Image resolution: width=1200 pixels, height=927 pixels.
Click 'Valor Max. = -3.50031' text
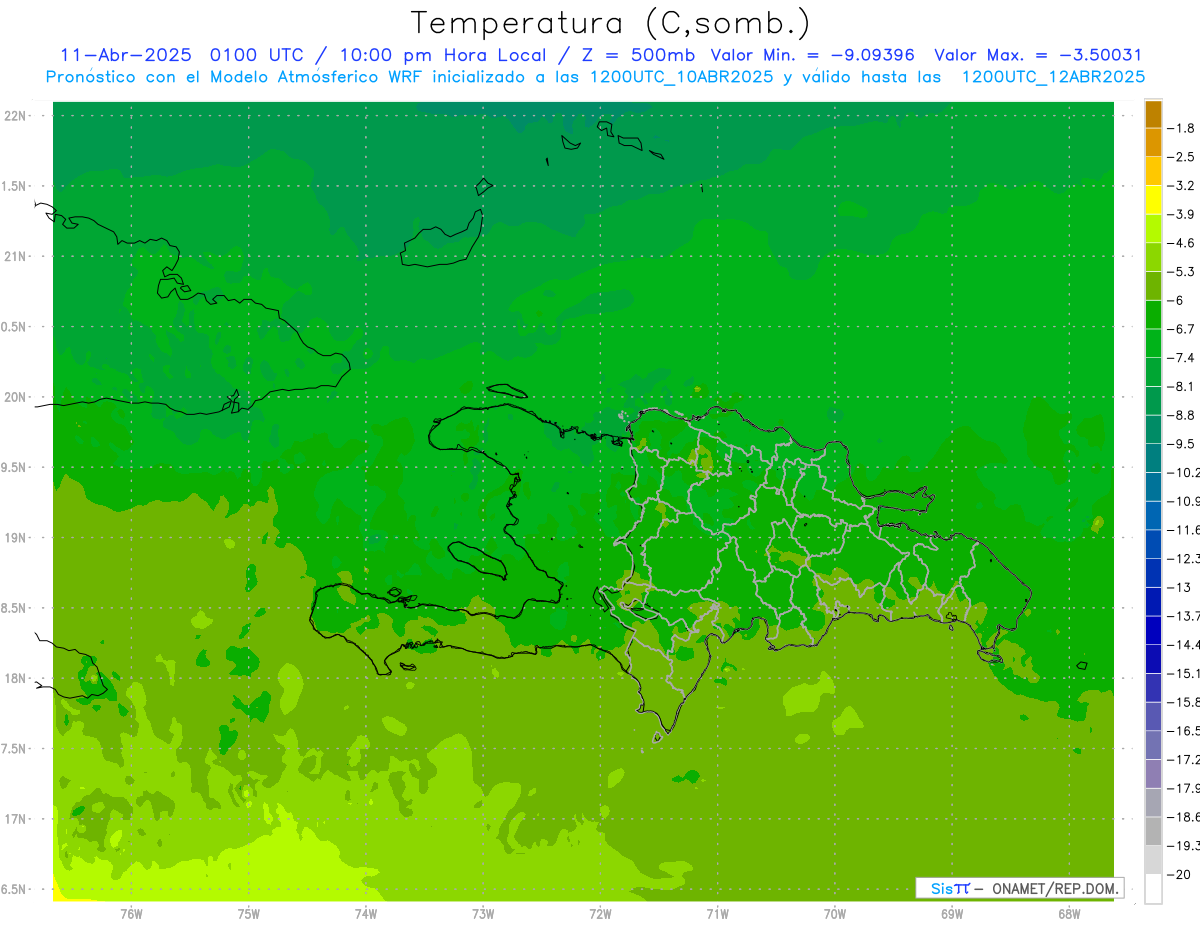pyautogui.click(x=1038, y=55)
